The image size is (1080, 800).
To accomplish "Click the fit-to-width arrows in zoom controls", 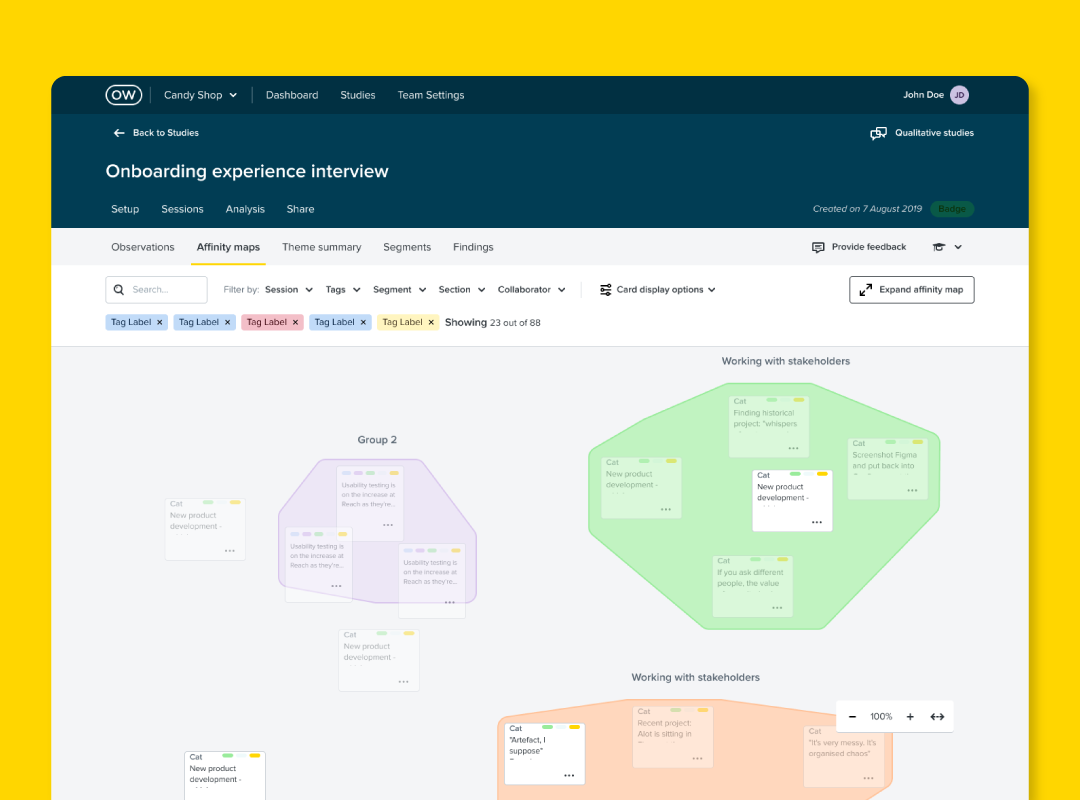I will [x=937, y=716].
